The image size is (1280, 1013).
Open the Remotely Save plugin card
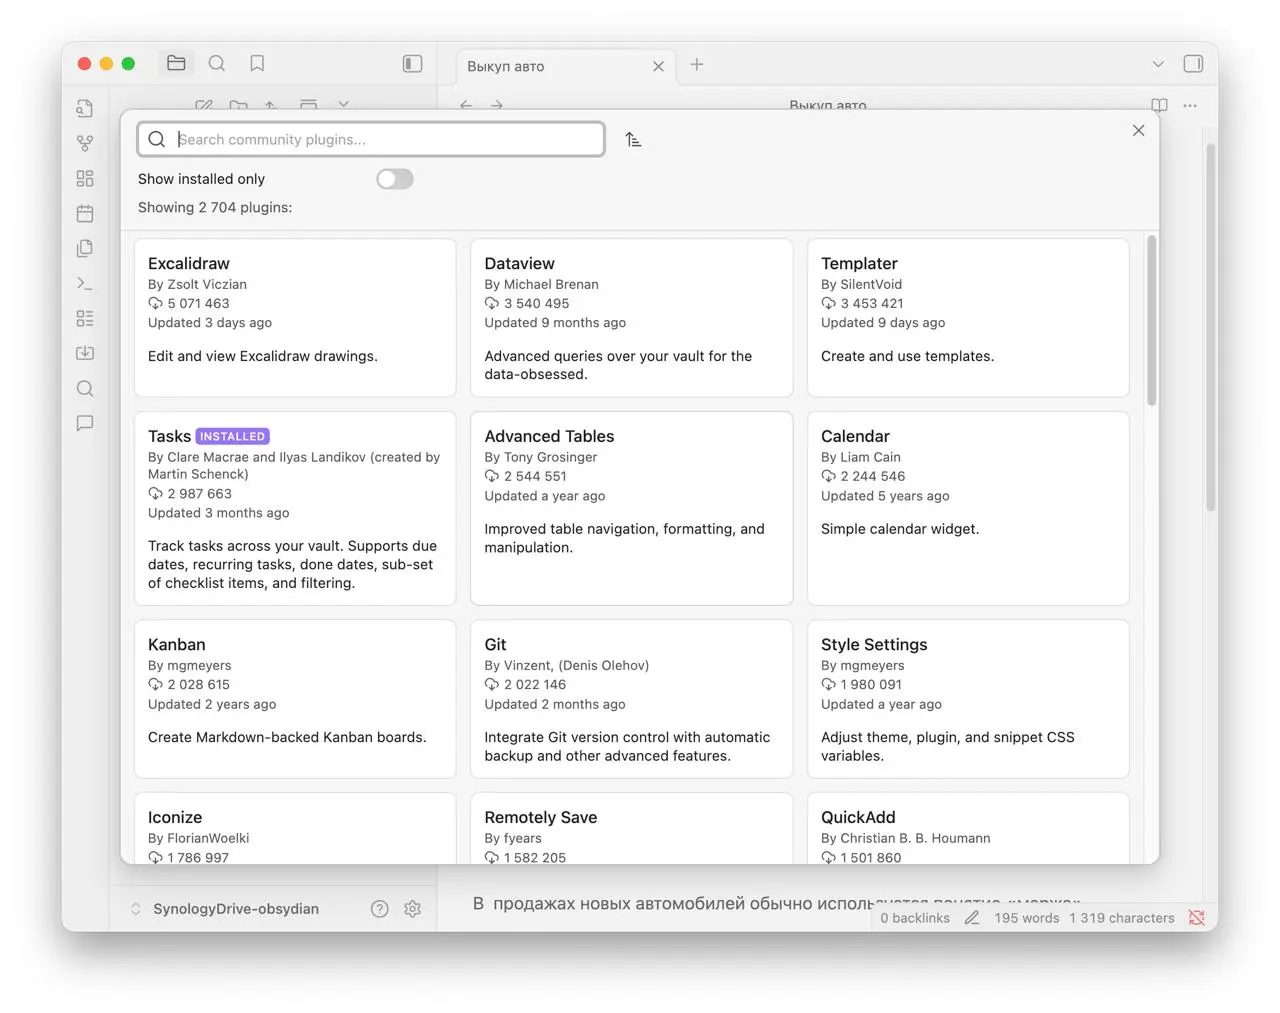coord(632,829)
